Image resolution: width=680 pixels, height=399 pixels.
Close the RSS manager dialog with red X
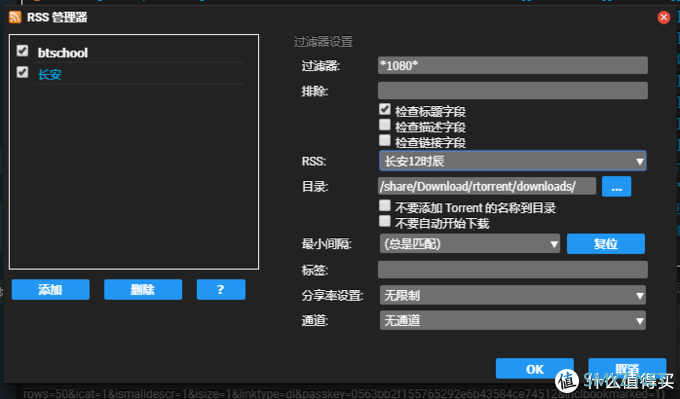pyautogui.click(x=664, y=17)
